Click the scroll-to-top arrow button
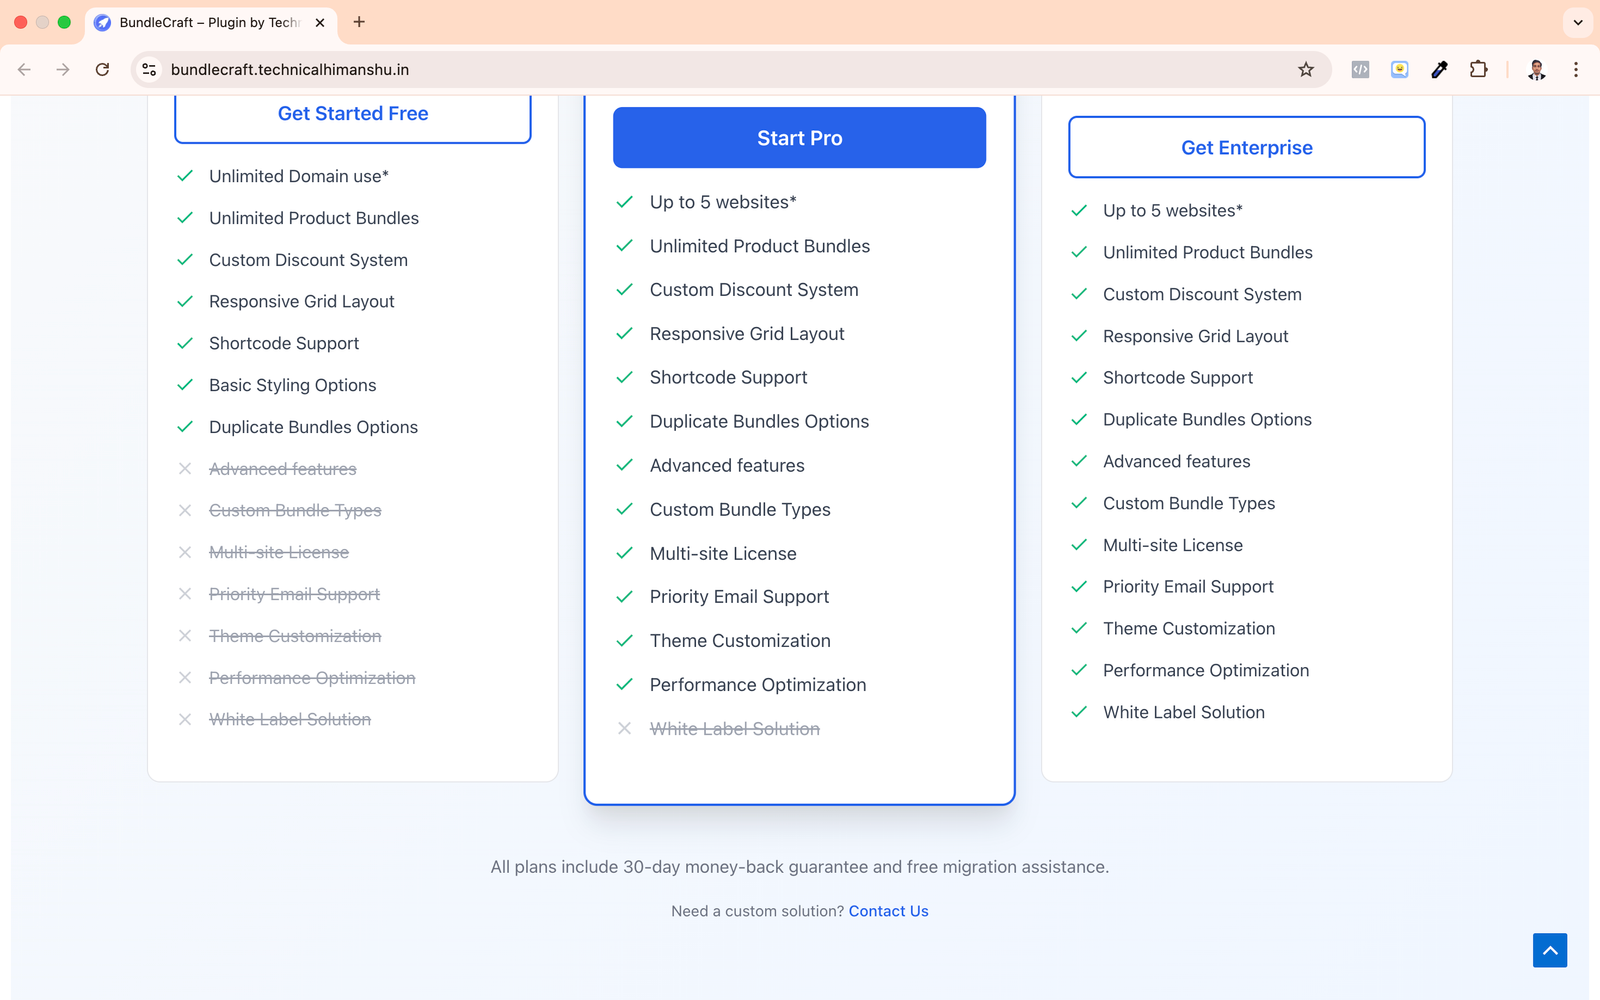1600x1000 pixels. click(1549, 950)
